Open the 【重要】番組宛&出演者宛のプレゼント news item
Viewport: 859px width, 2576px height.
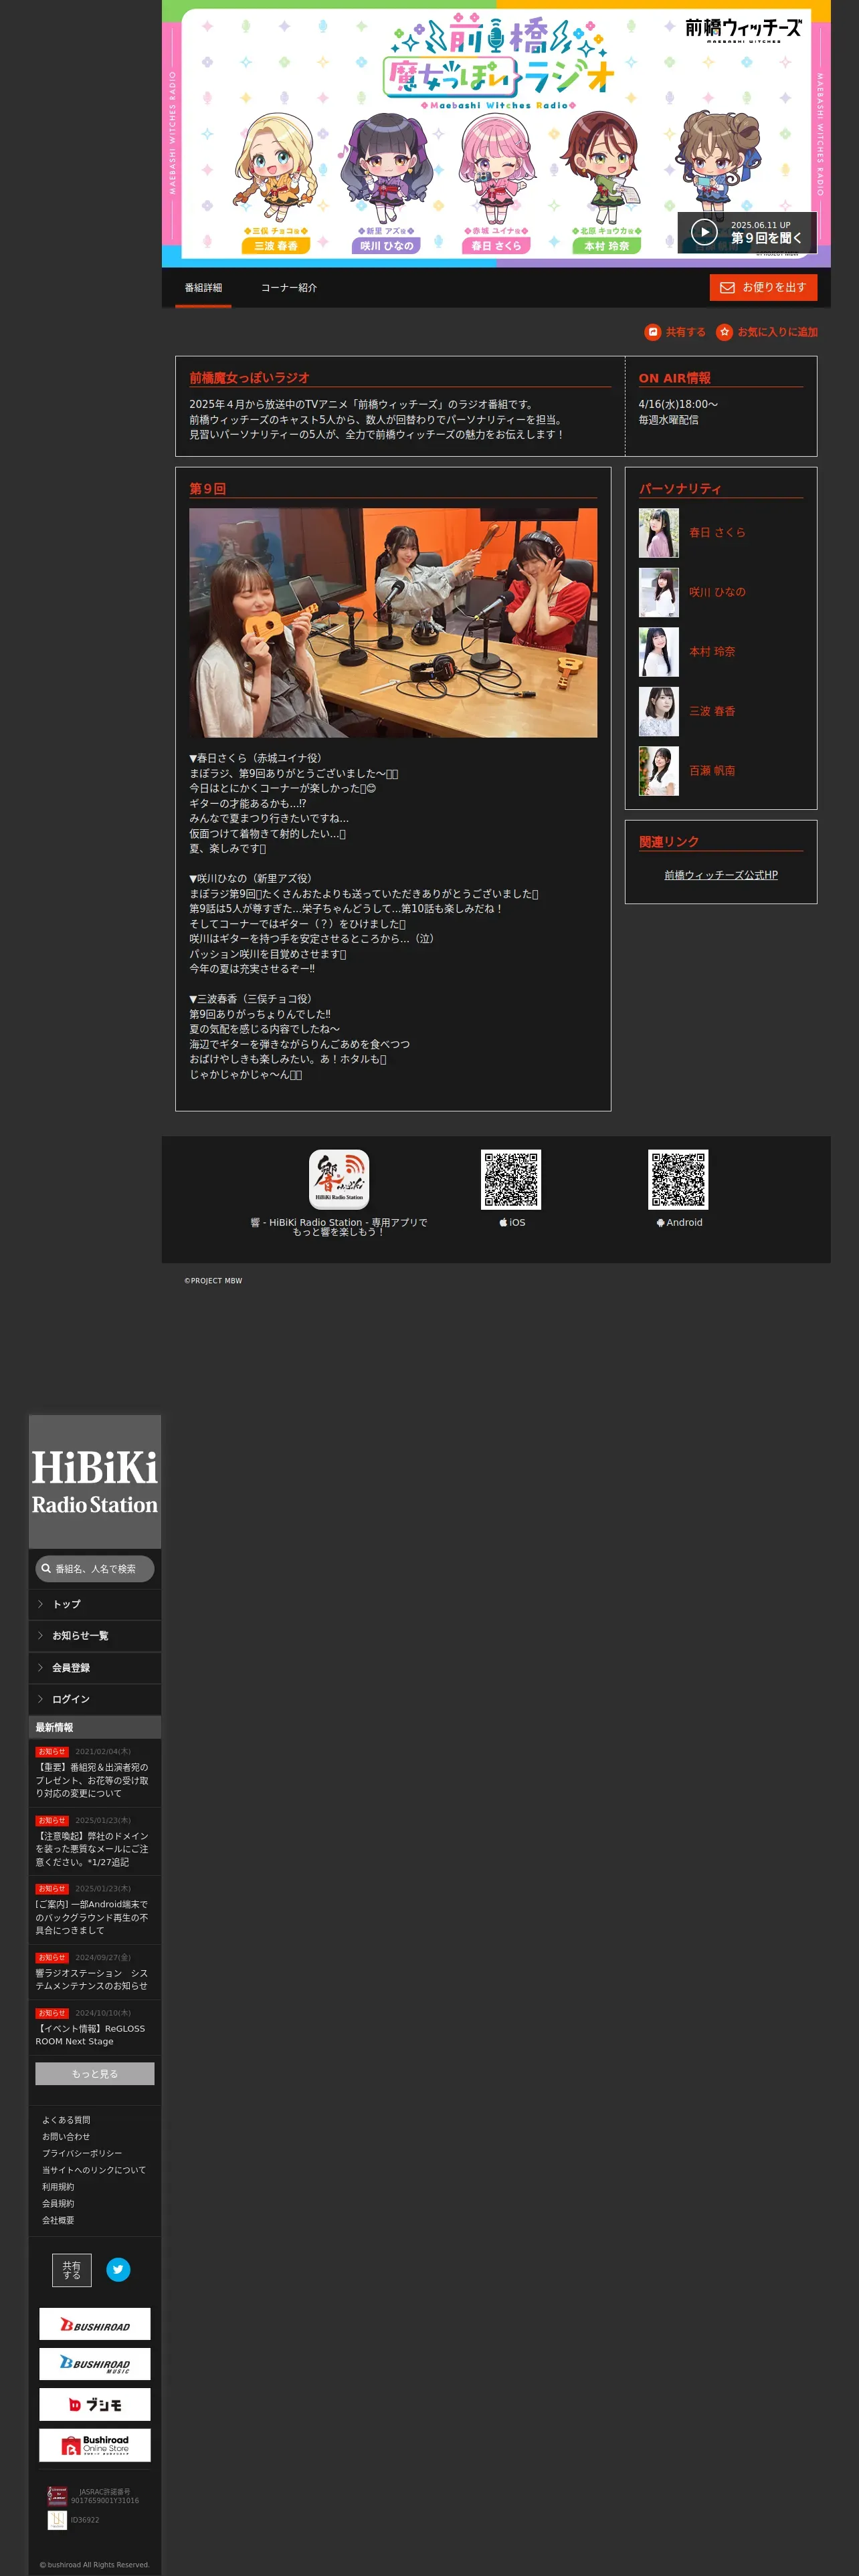95,1773
